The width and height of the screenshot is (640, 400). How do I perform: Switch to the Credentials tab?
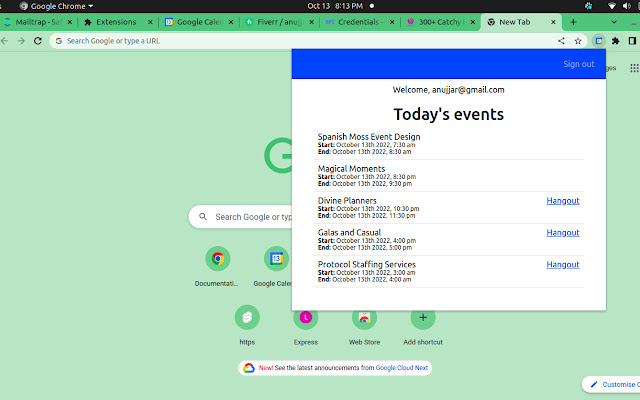360,22
